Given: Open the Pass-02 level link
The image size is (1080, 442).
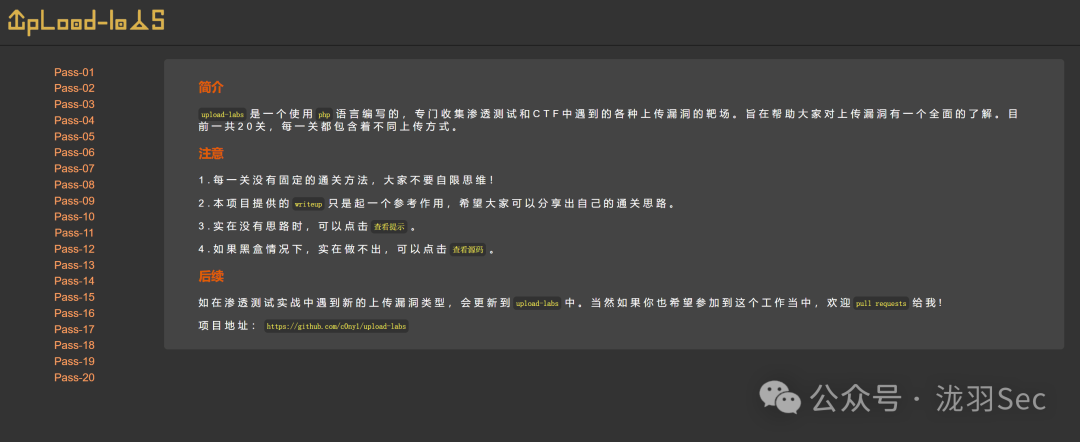Looking at the screenshot, I should tap(74, 88).
